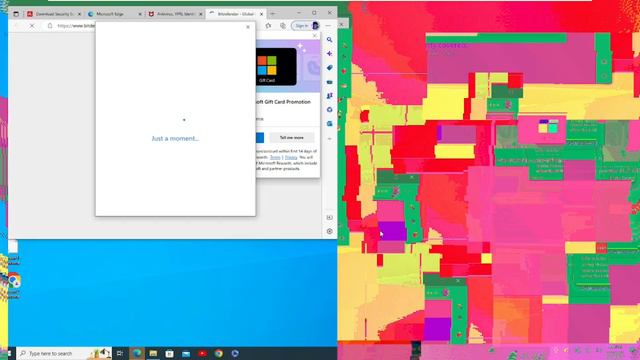640x360 pixels.
Task: Open Microsoft Store from taskbar
Action: [169, 353]
